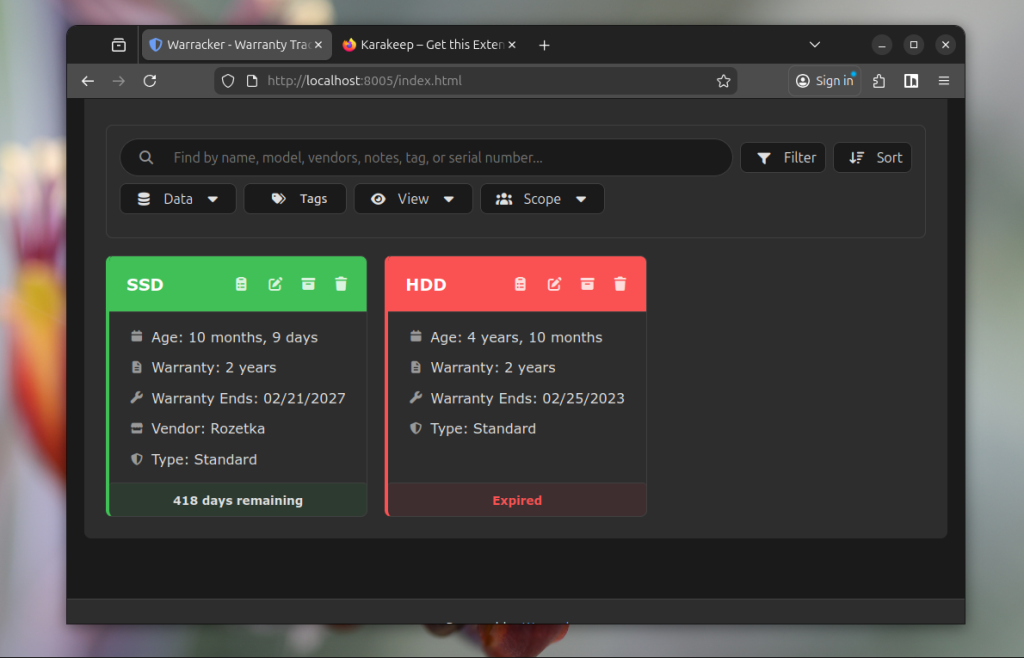The width and height of the screenshot is (1024, 658).
Task: Toggle the Firefox sidebar panel
Action: [911, 81]
